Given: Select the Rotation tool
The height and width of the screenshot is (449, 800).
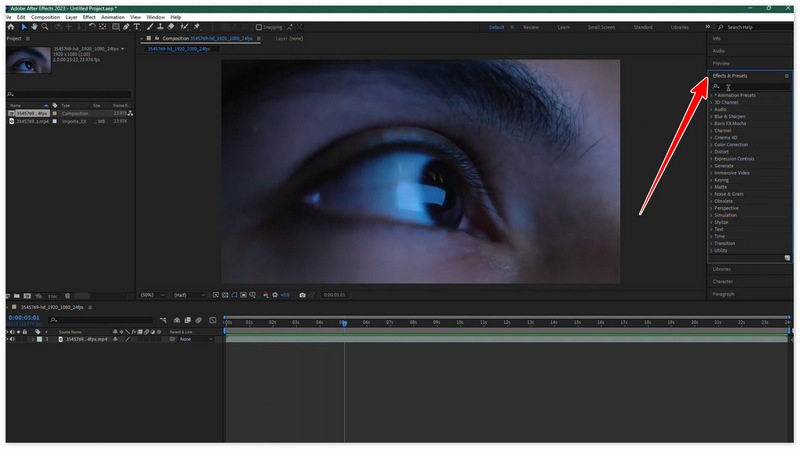Looking at the screenshot, I should (92, 27).
